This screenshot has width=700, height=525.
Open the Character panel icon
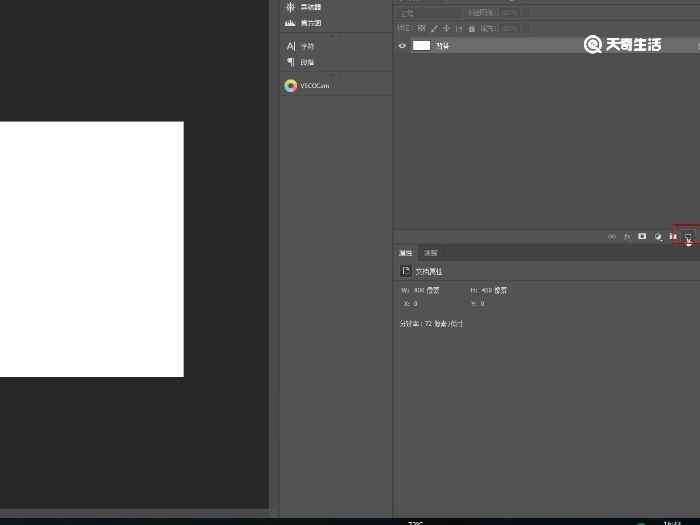(x=291, y=46)
